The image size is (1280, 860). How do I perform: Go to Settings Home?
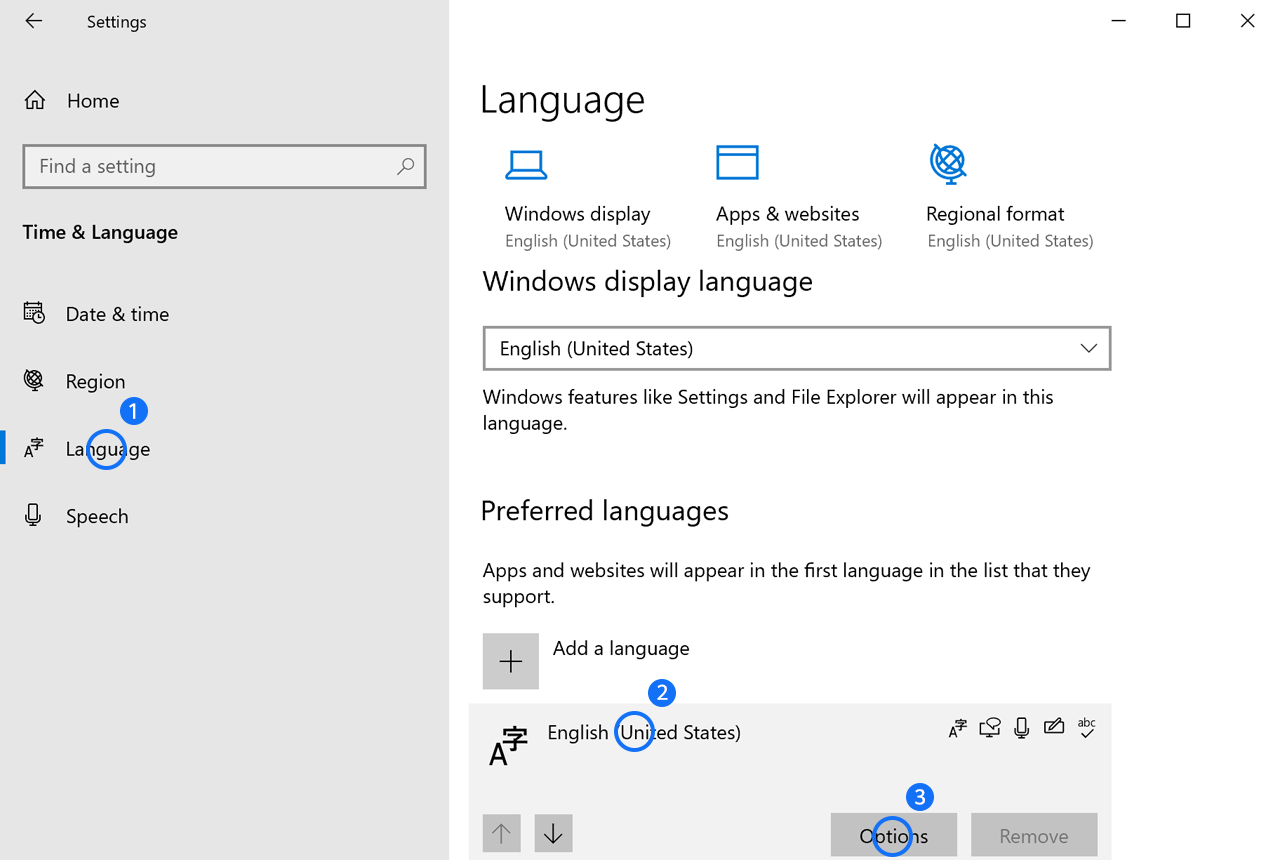[x=92, y=101]
